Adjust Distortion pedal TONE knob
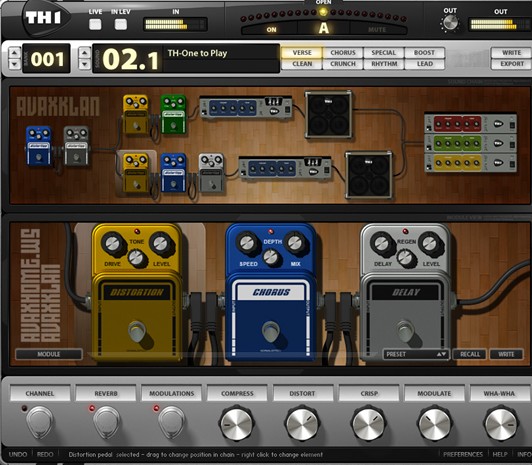Image resolution: width=532 pixels, height=465 pixels. coord(136,258)
